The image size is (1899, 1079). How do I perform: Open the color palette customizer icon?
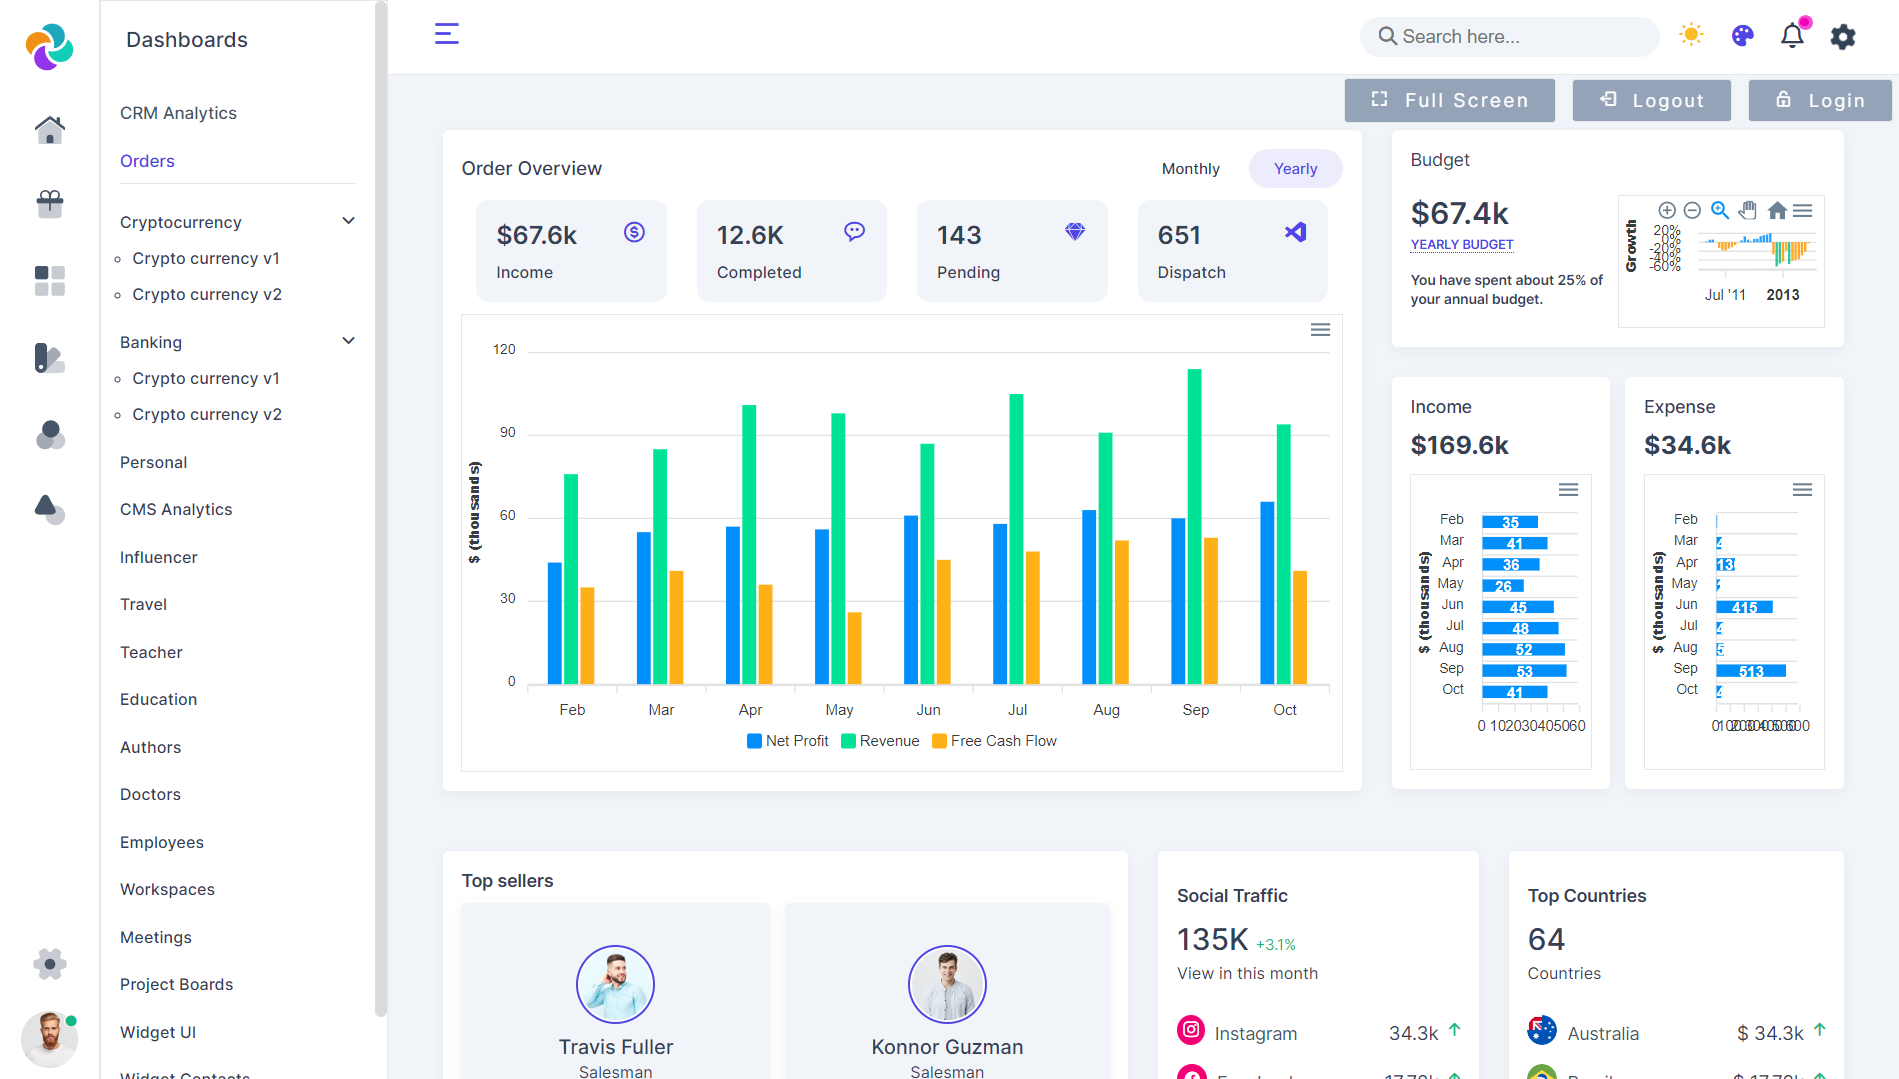coord(1742,36)
